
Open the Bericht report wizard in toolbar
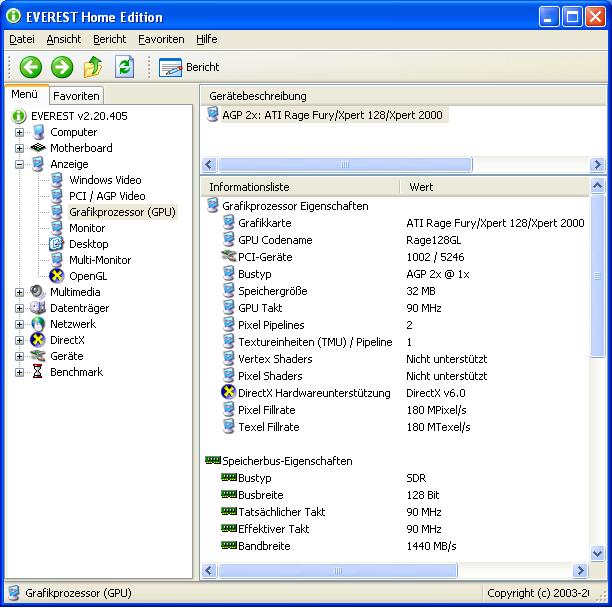coord(189,67)
